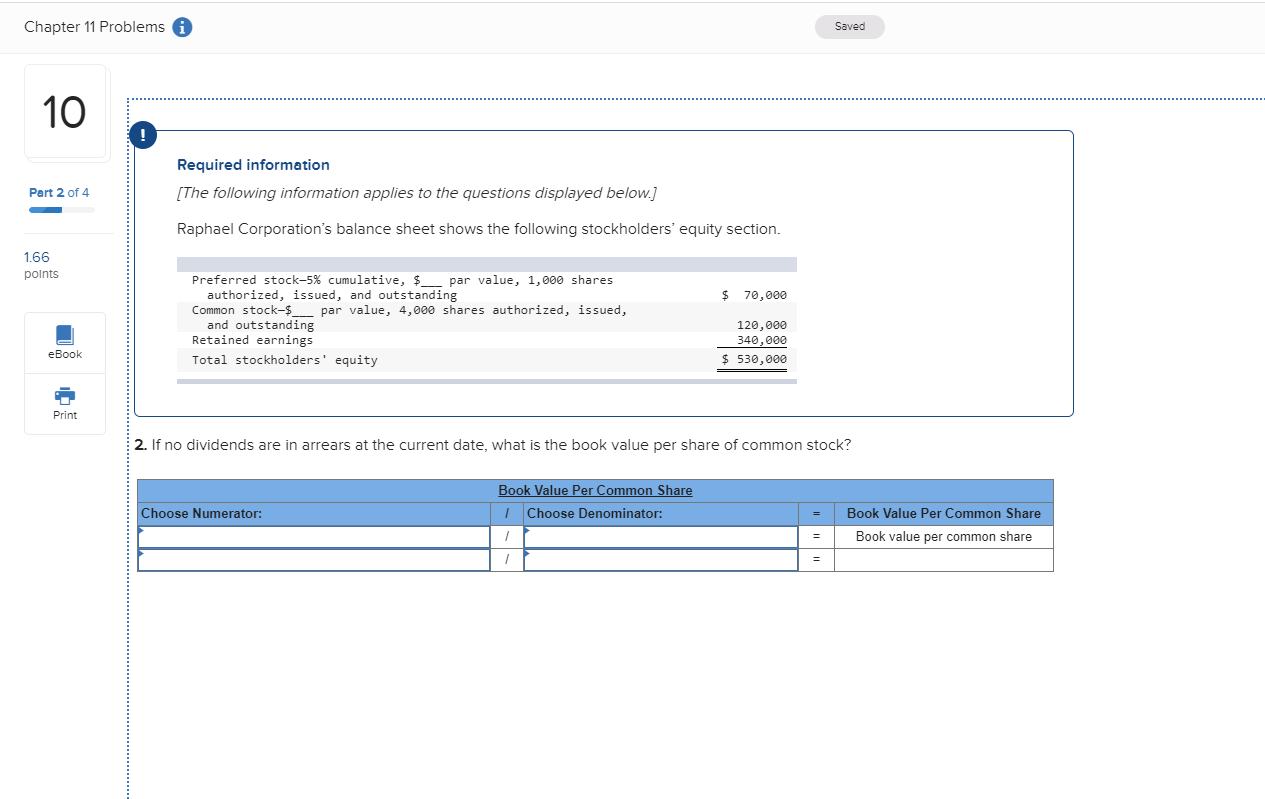Click the 'Book value per common share' result label

(944, 537)
